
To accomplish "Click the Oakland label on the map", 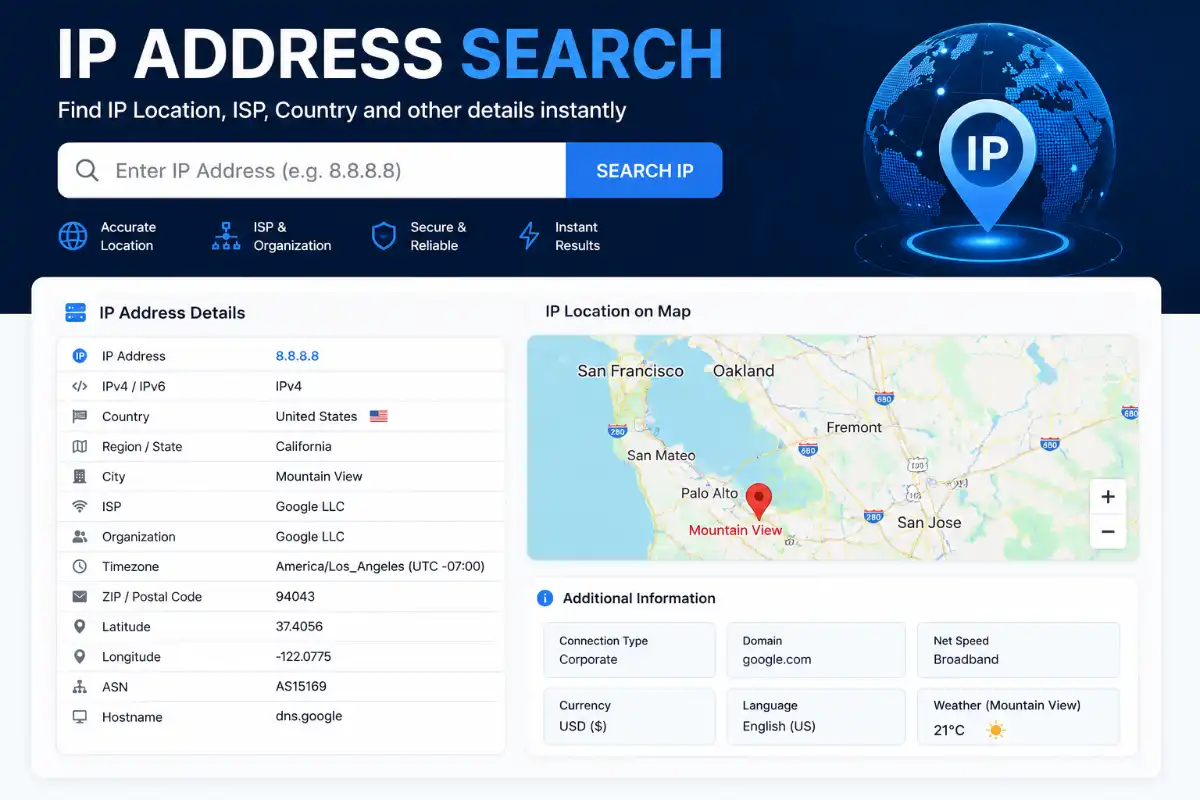I will pyautogui.click(x=744, y=371).
